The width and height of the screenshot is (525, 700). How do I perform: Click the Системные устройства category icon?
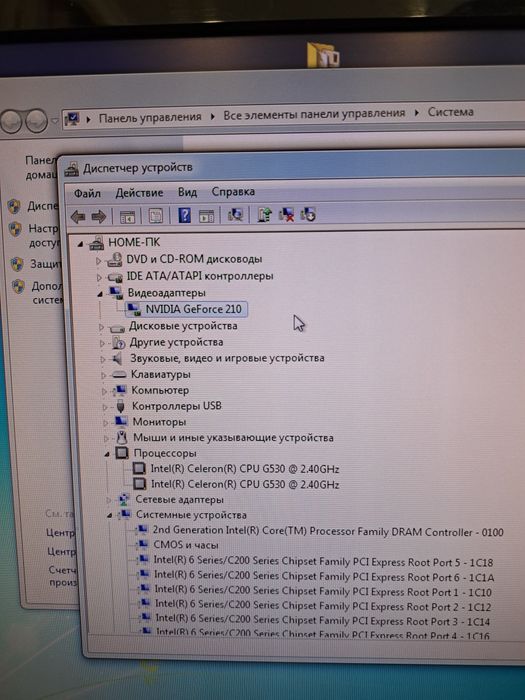[x=125, y=515]
